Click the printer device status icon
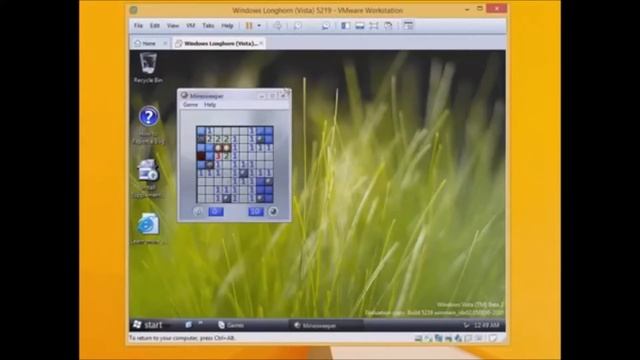Screen dimensions: 640x360 tap(449, 338)
